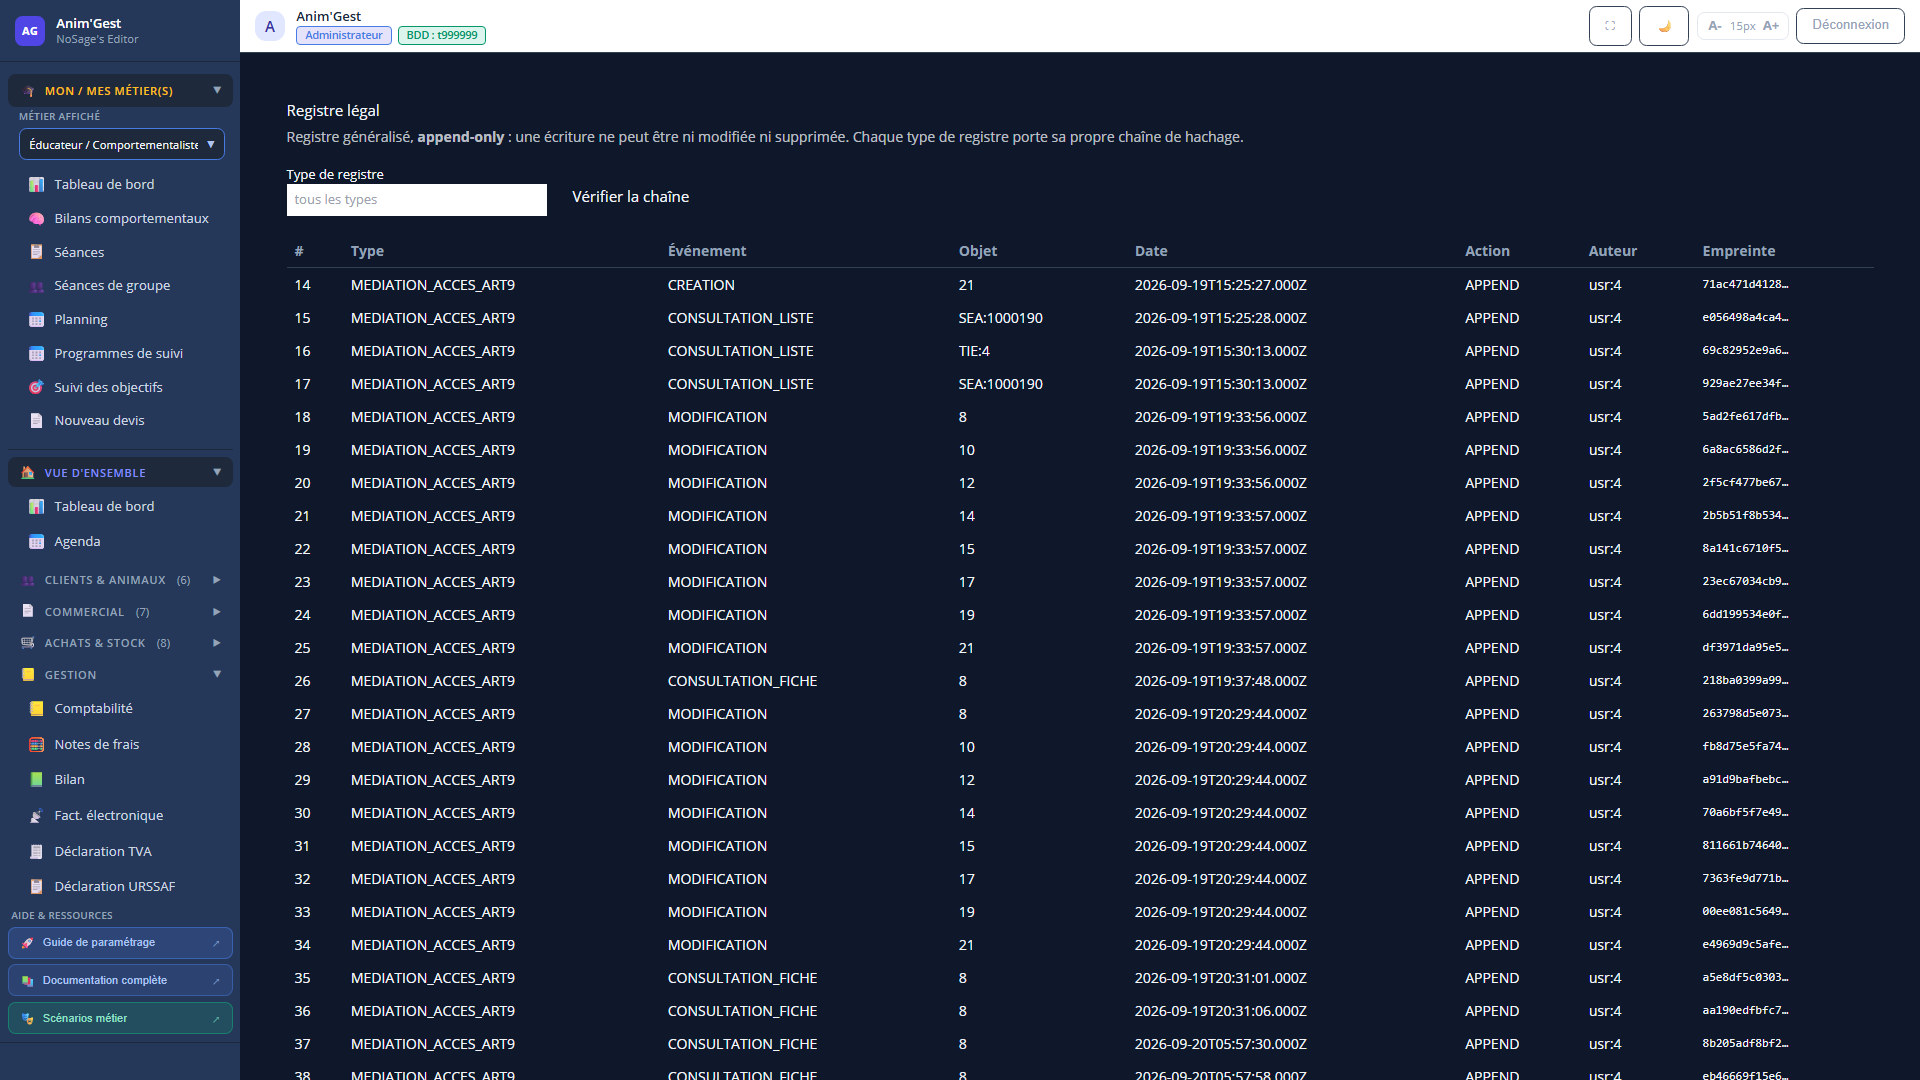Screen dimensions: 1920x1080
Task: Open Documentation complète link
Action: (x=120, y=980)
